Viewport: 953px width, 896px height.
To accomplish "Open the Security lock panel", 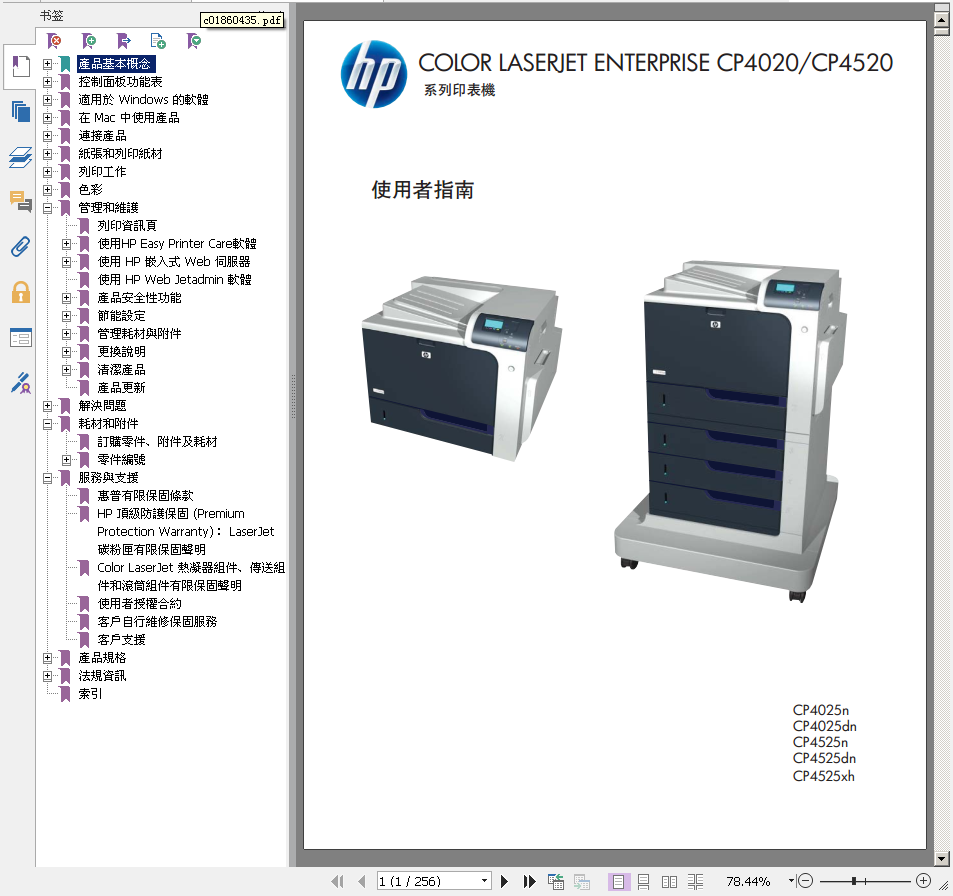I will [x=21, y=292].
